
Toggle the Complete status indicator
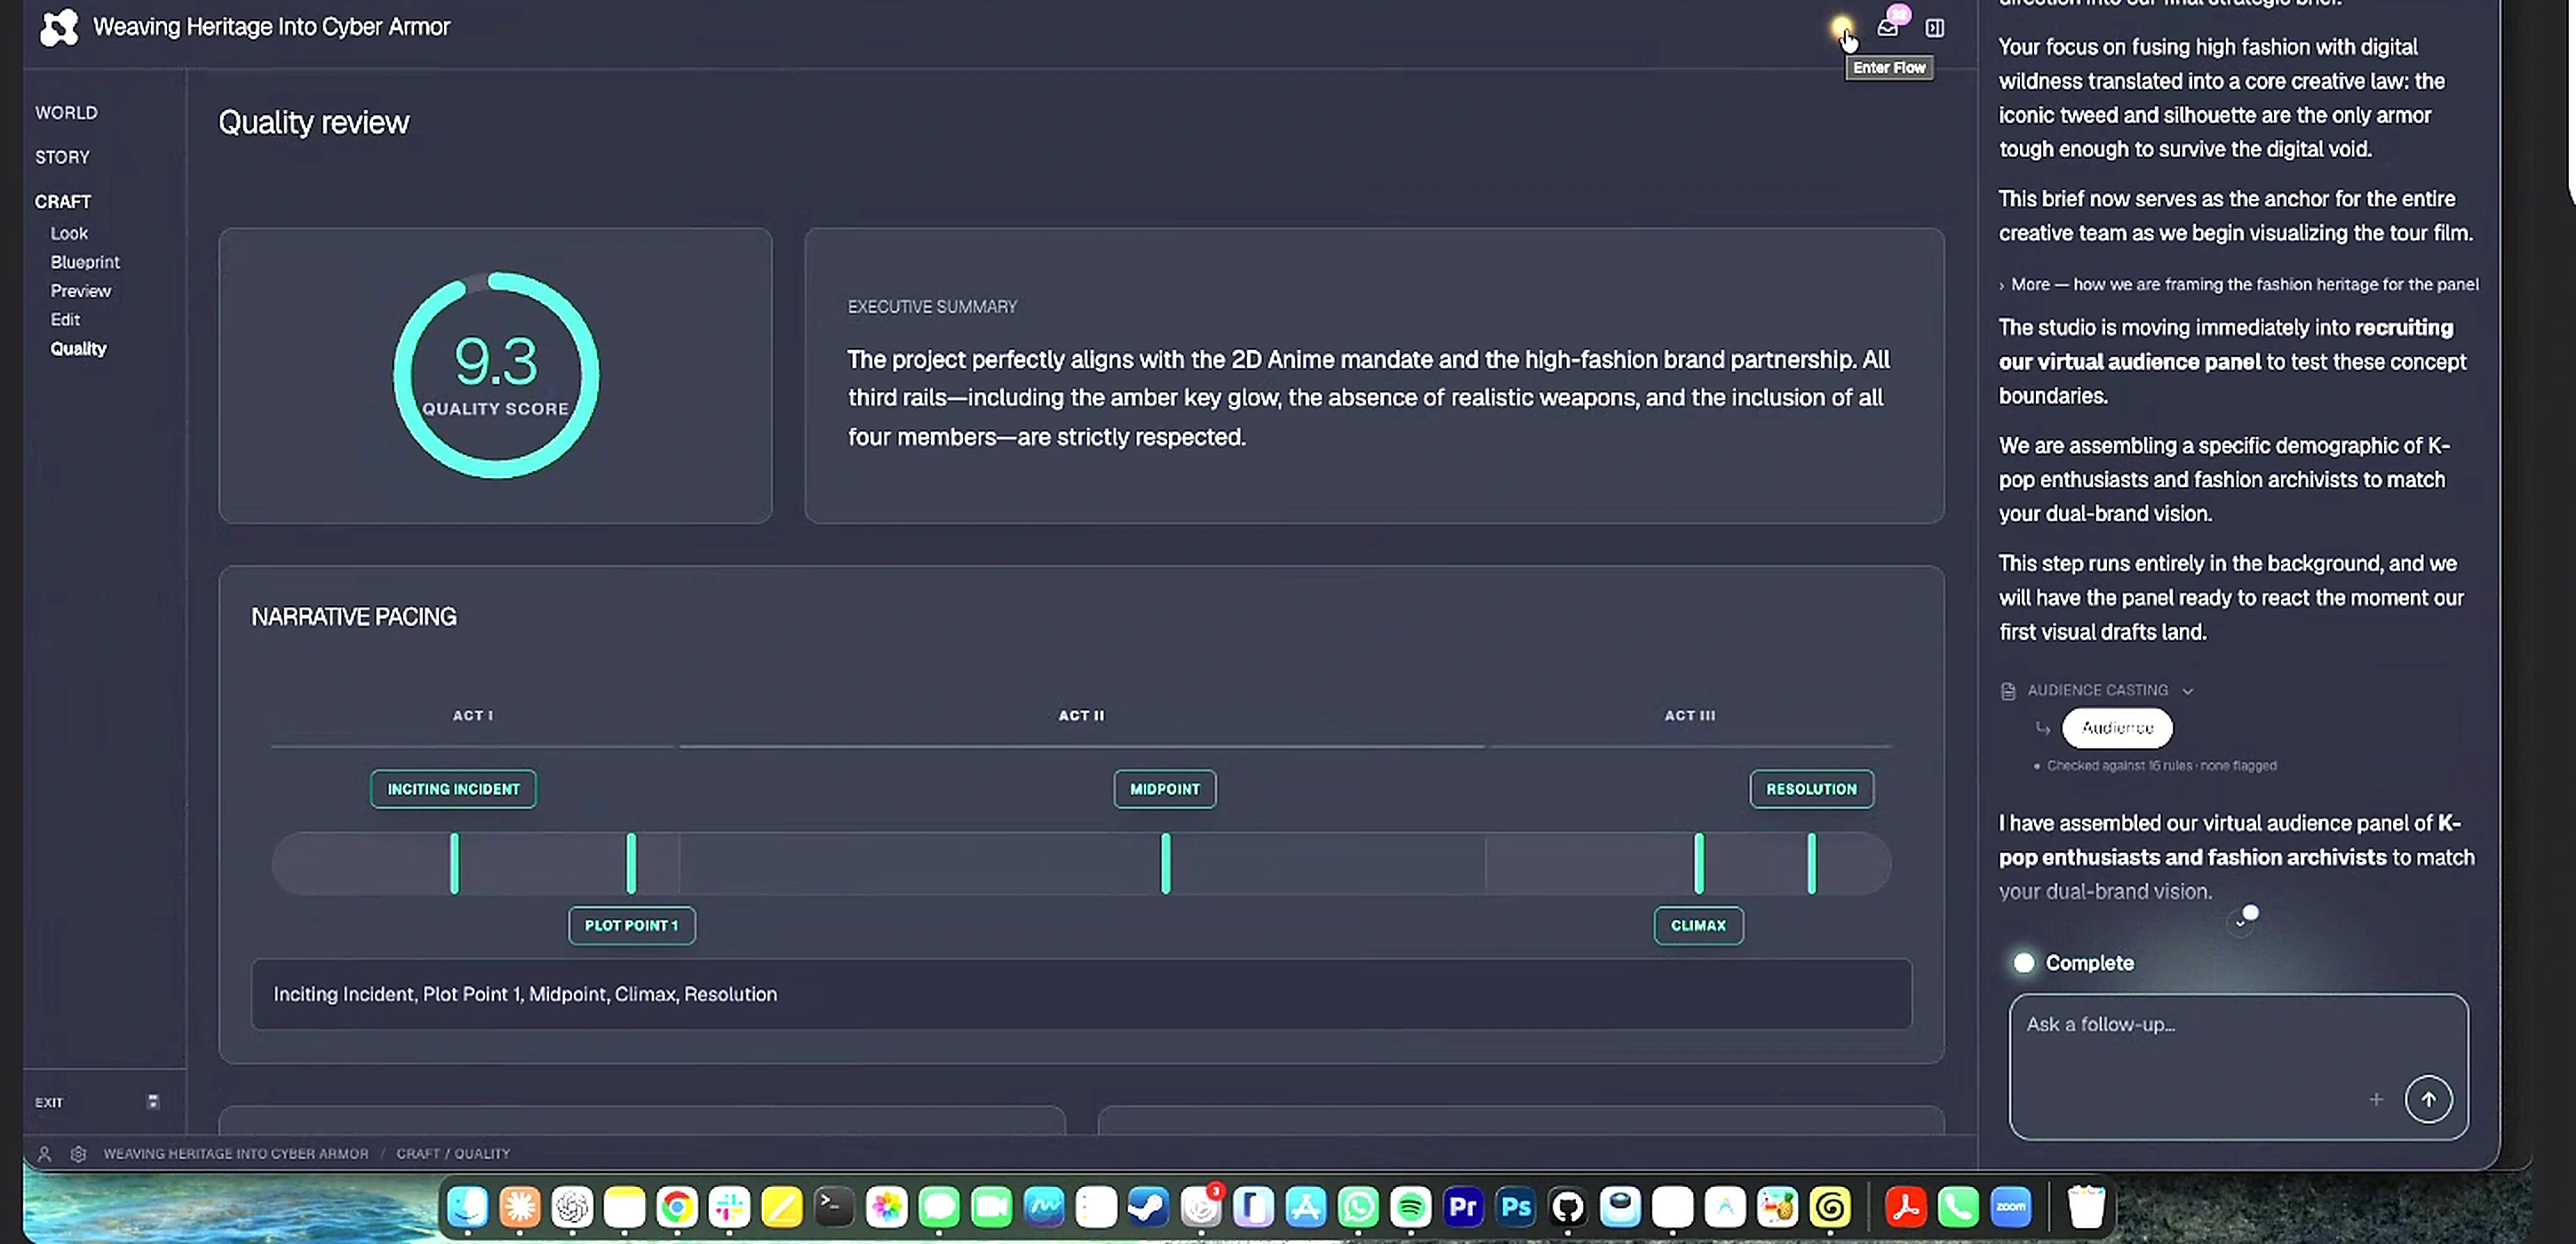pos(2024,962)
